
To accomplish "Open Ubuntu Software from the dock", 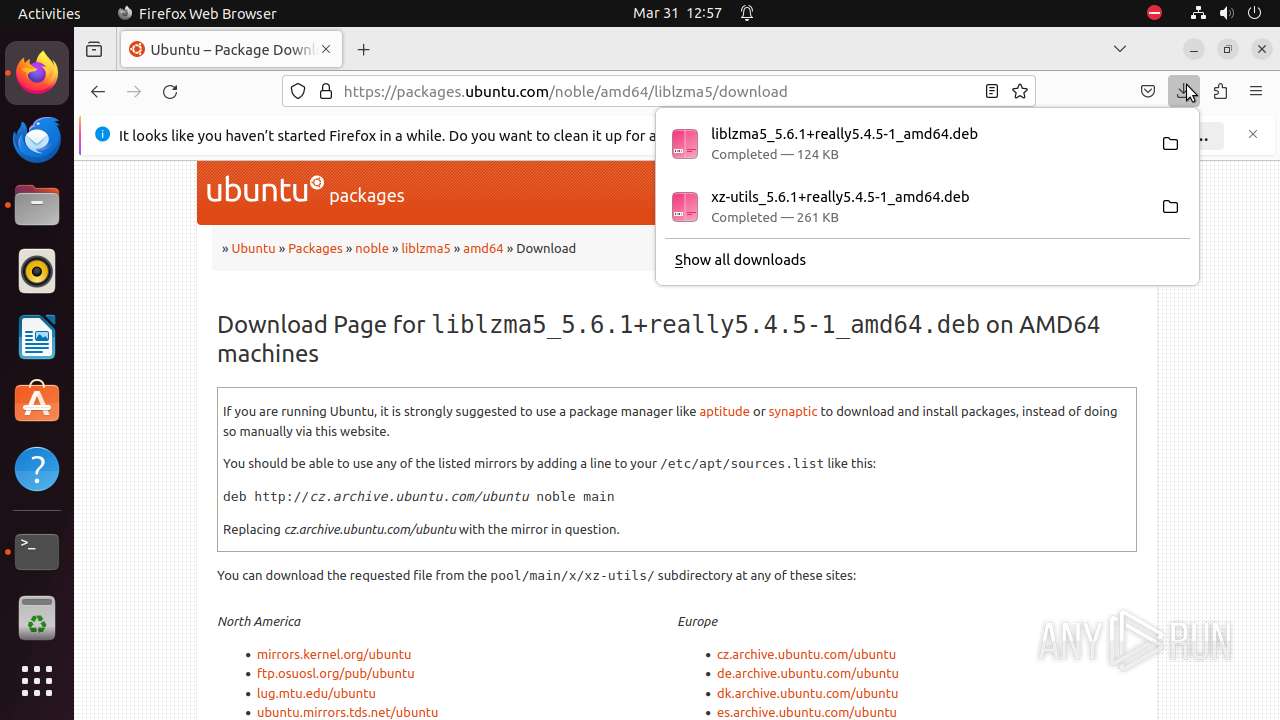I will click(x=37, y=404).
